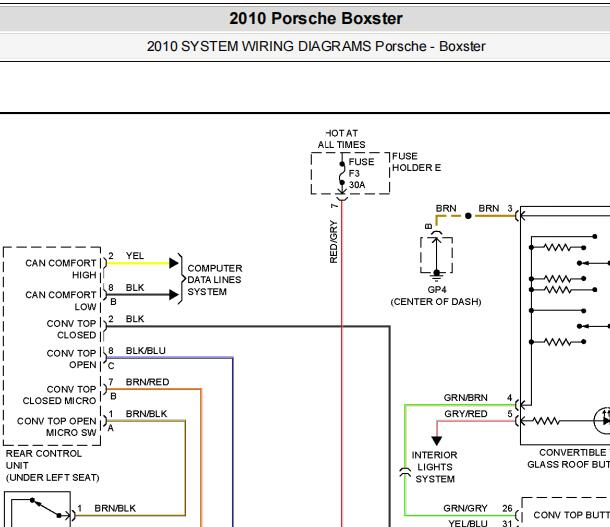Click the "BLK" label on CAN COMFORT LOW wire
610x527 pixels.
pos(135,287)
